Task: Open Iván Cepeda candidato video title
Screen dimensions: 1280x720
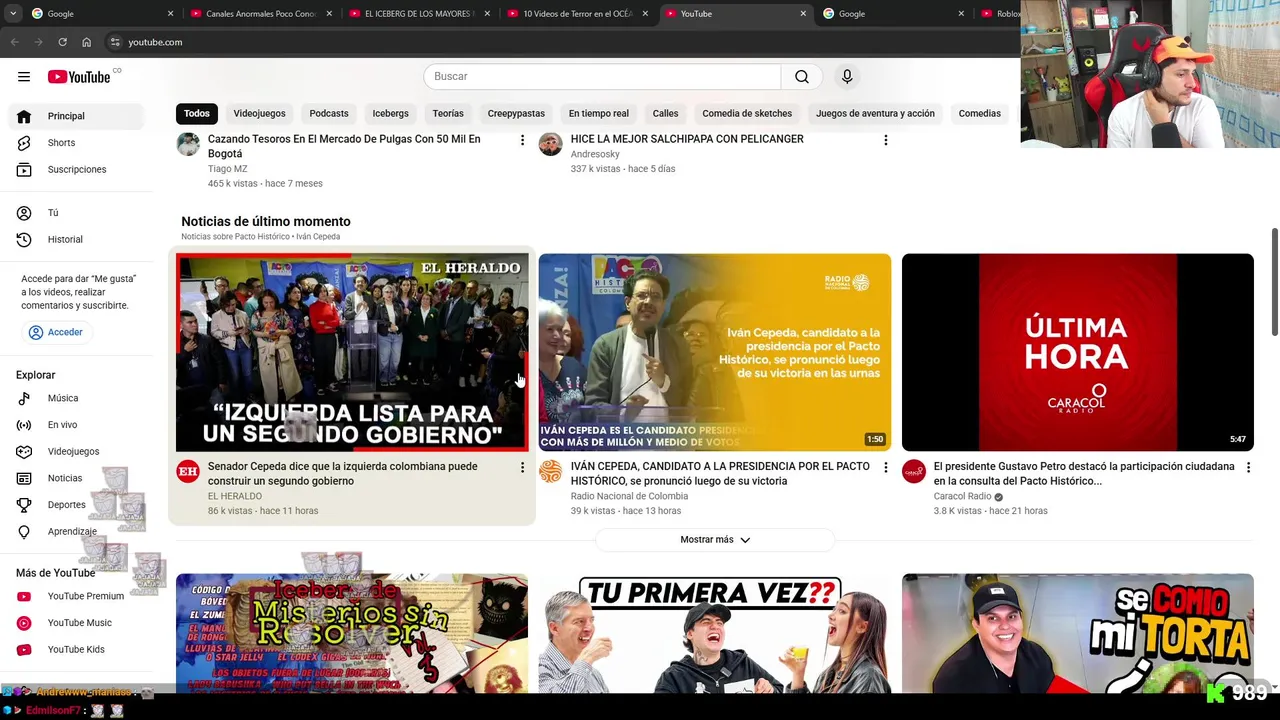Action: pyautogui.click(x=720, y=474)
